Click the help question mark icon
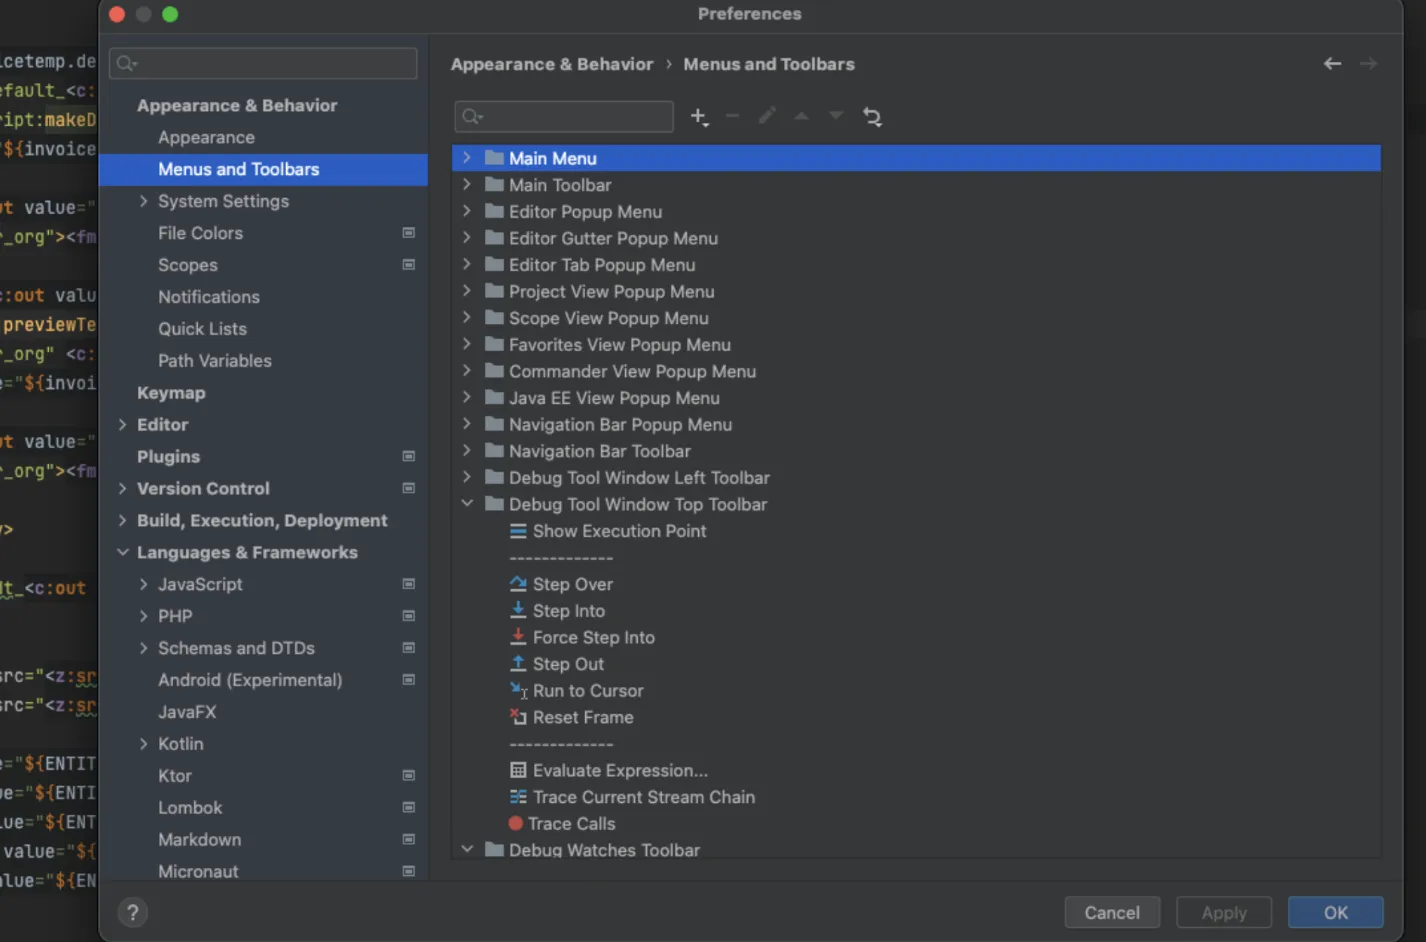 pyautogui.click(x=133, y=912)
